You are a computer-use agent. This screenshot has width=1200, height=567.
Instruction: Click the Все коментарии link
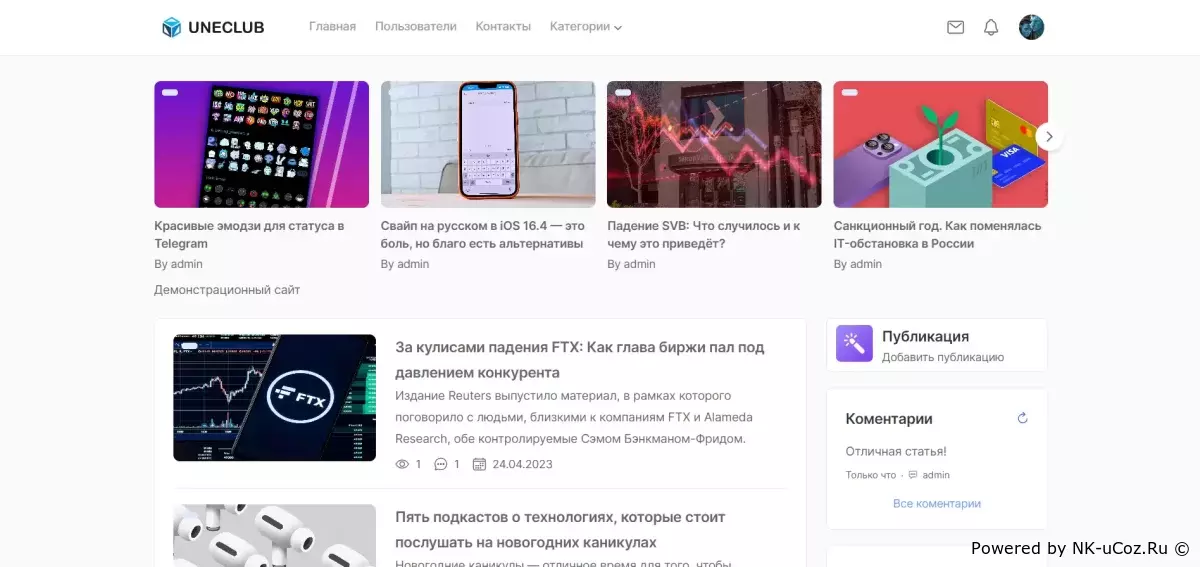click(937, 504)
